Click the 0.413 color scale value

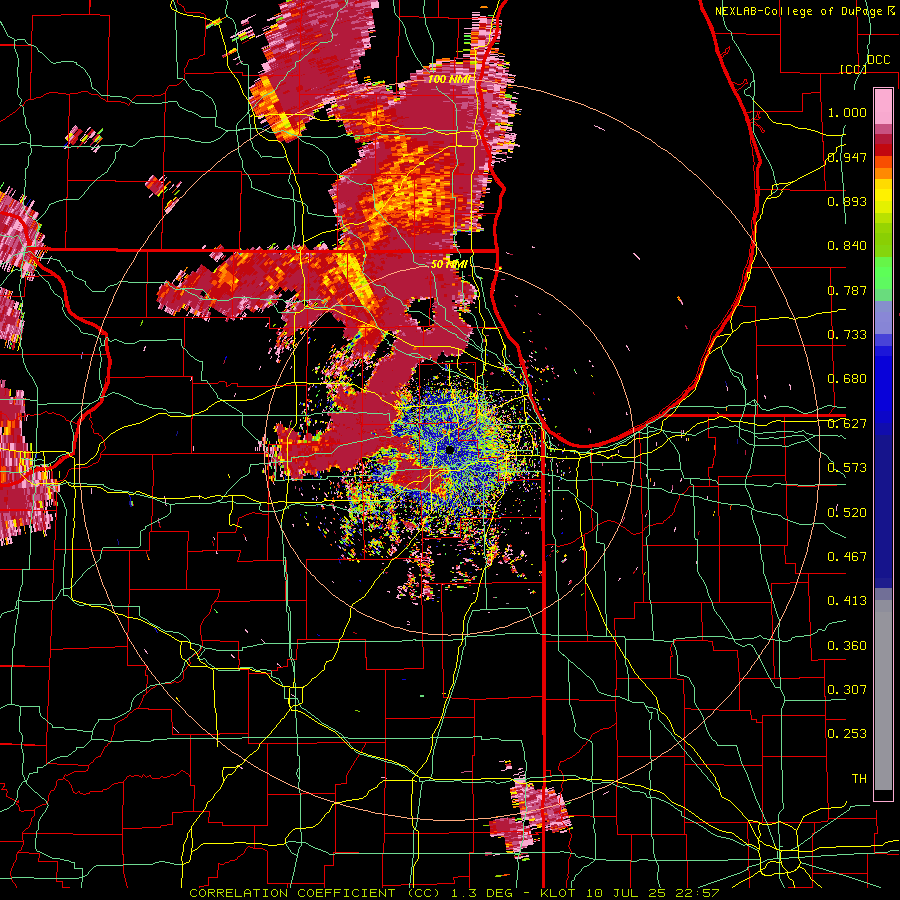[847, 601]
